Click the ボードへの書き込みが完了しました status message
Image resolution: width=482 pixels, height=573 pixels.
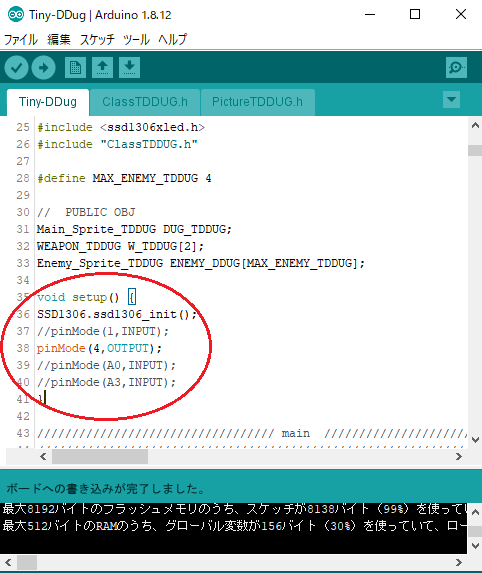(105, 489)
